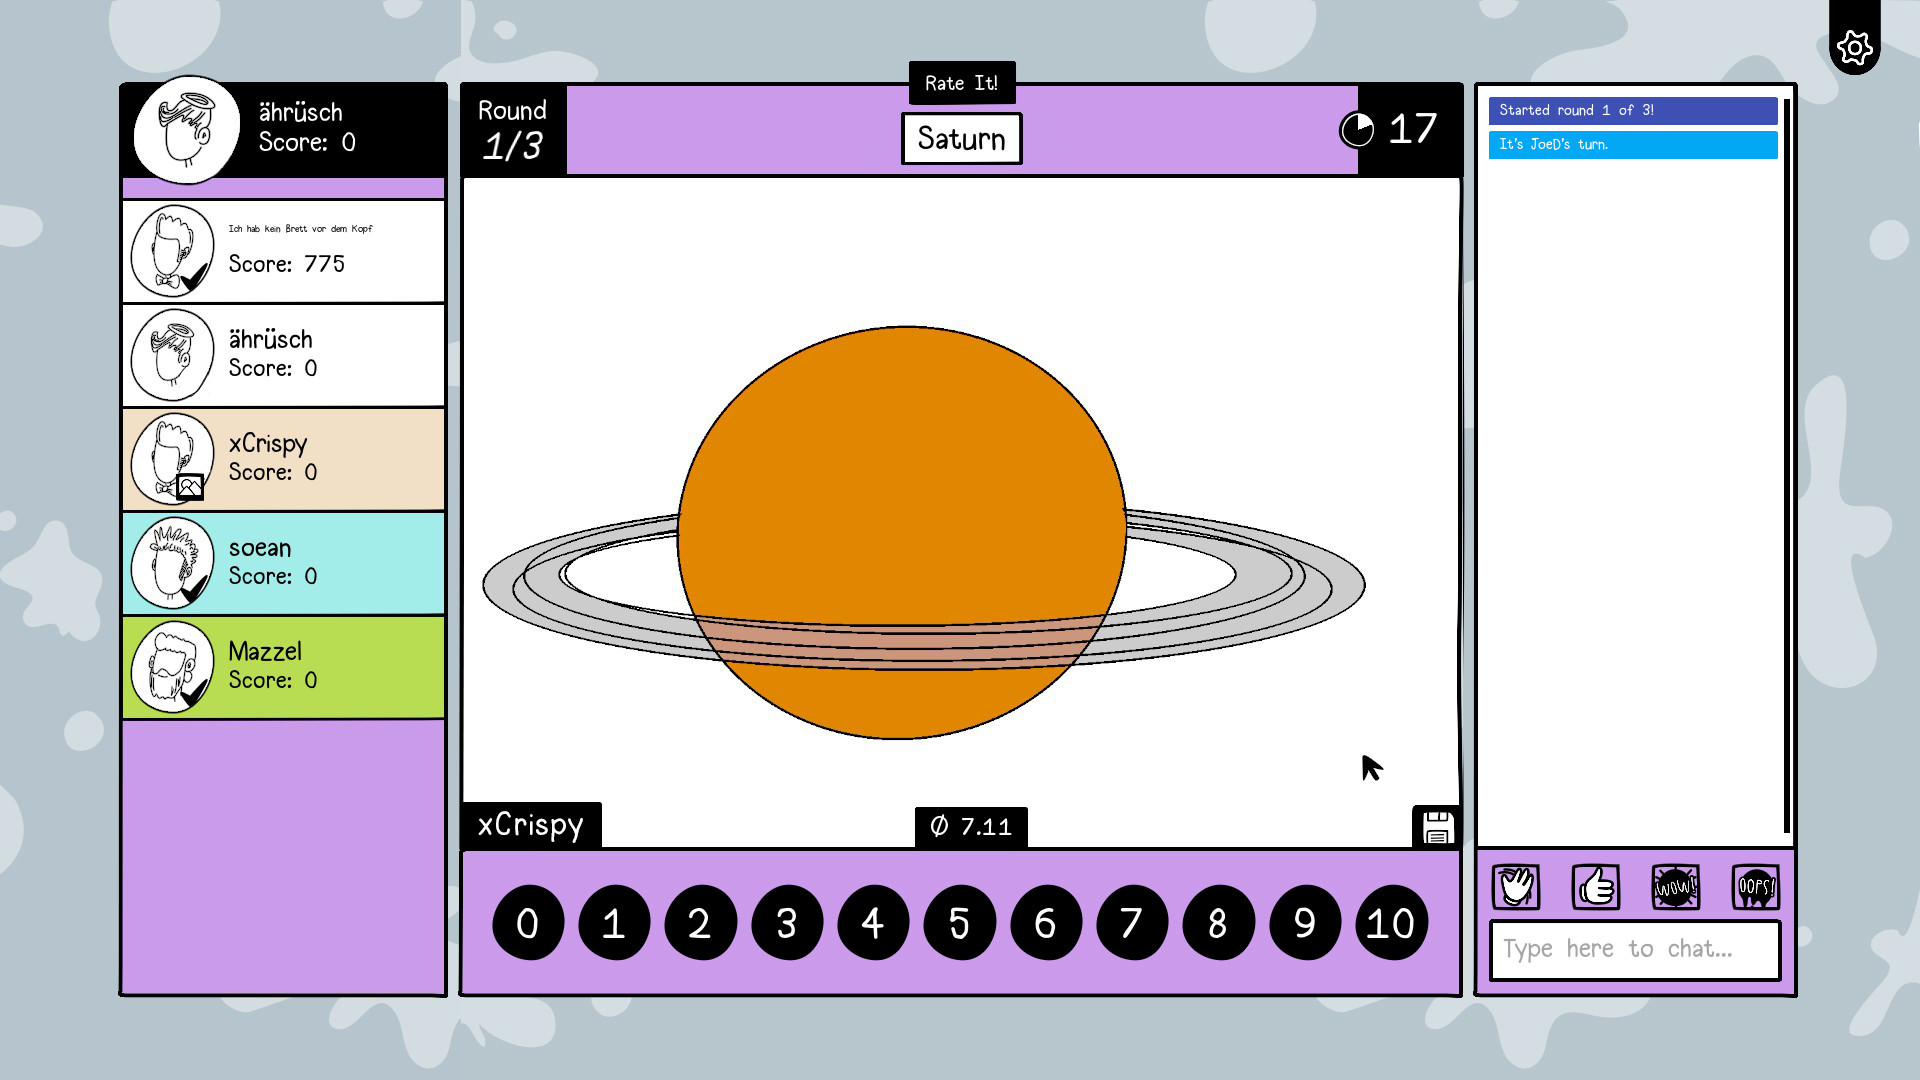Click xCrispy's avatar in the player list
1920x1080 pixels.
[173, 459]
